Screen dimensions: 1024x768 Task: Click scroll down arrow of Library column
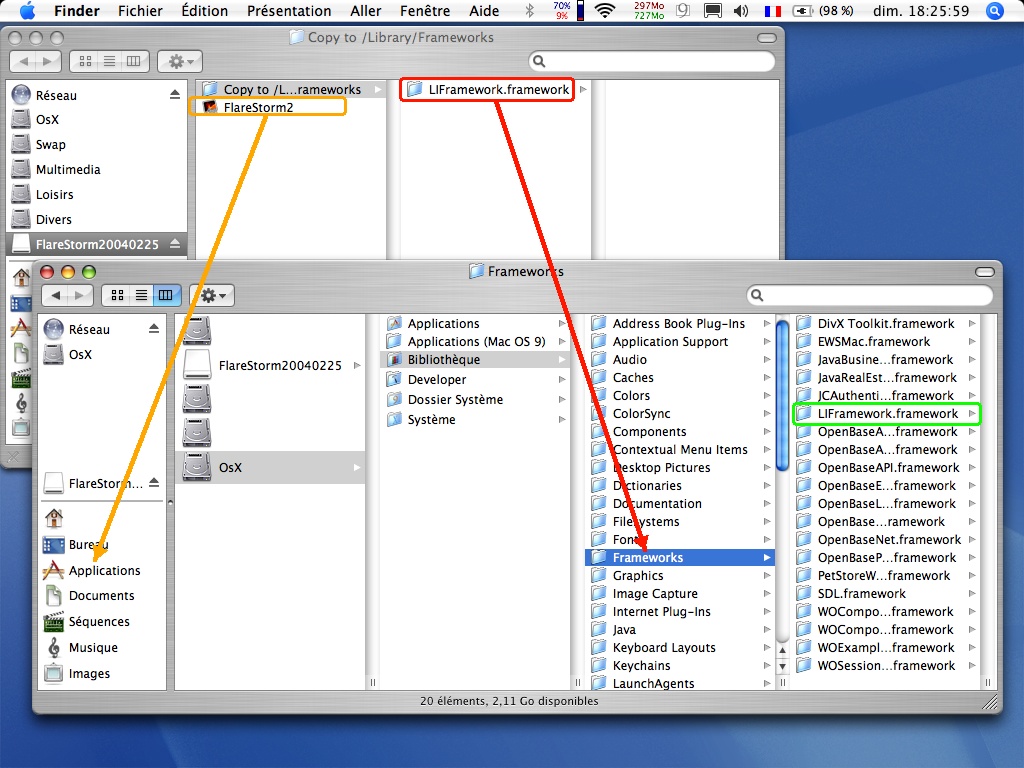pyautogui.click(x=782, y=667)
